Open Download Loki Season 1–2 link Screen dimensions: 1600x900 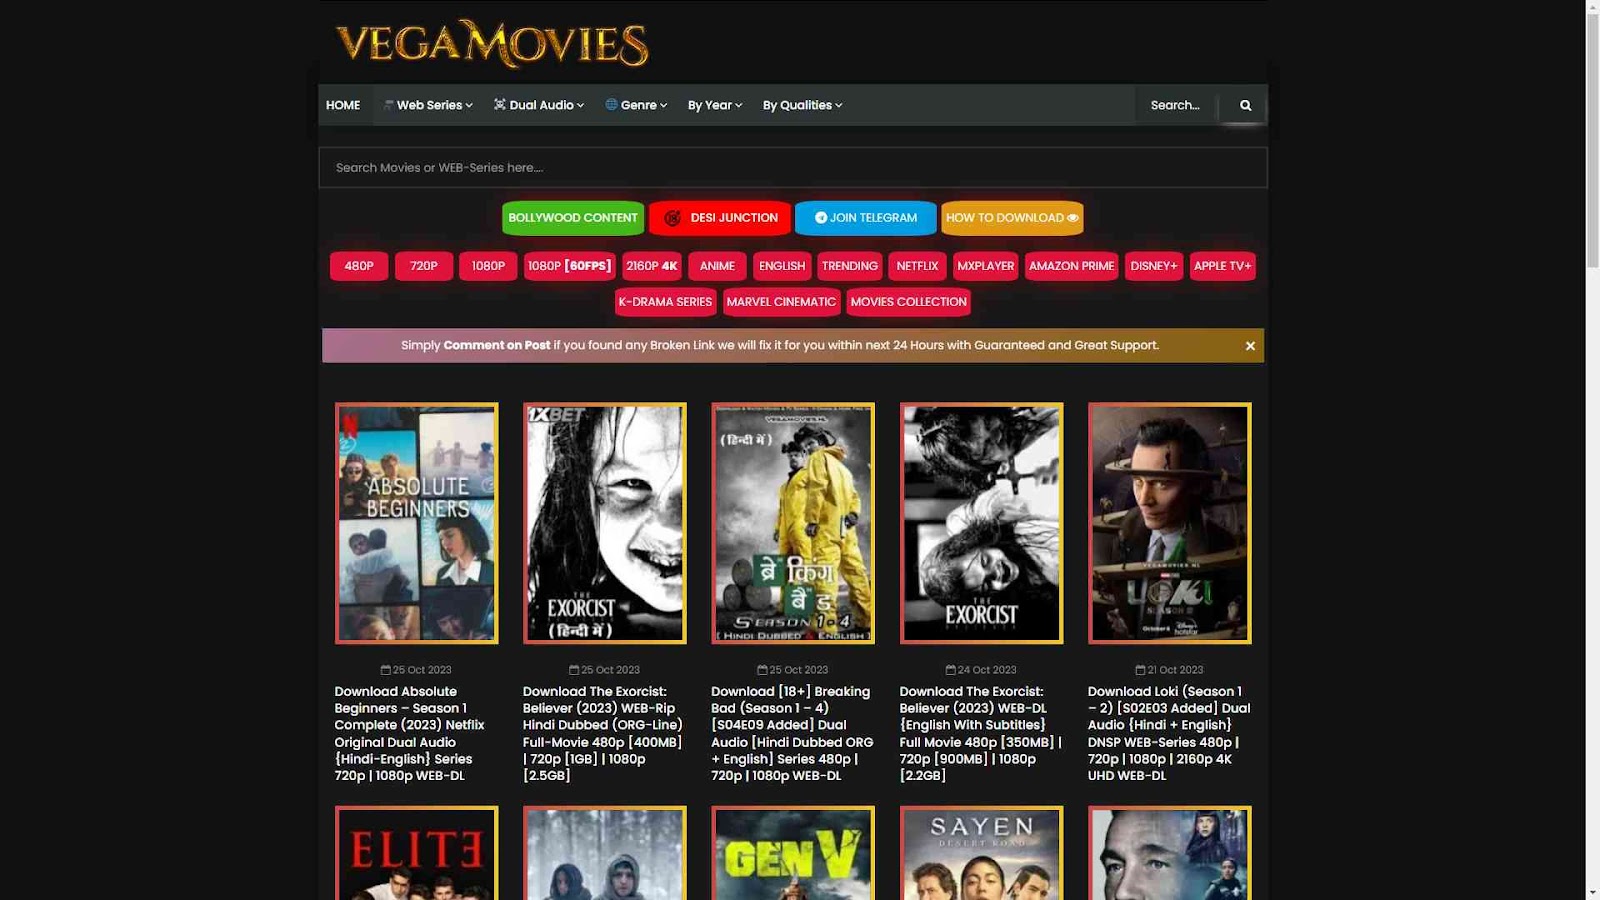coord(1169,733)
